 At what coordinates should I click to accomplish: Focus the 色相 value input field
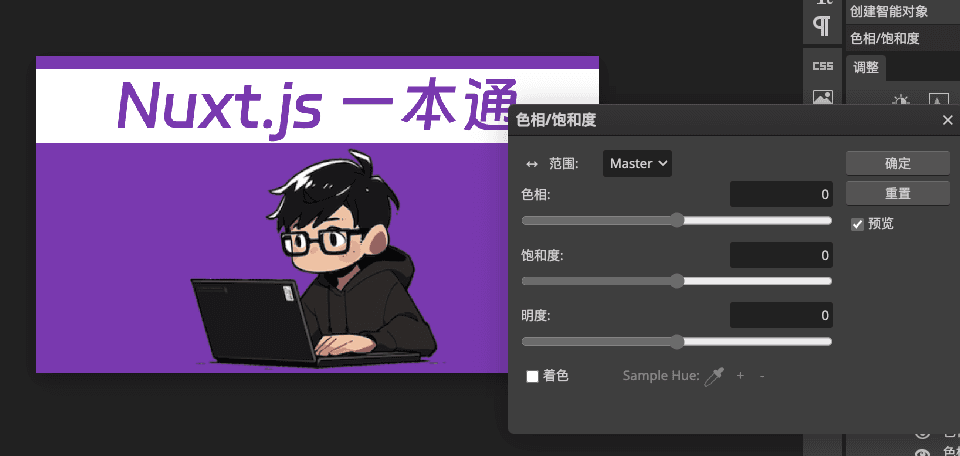pos(781,195)
